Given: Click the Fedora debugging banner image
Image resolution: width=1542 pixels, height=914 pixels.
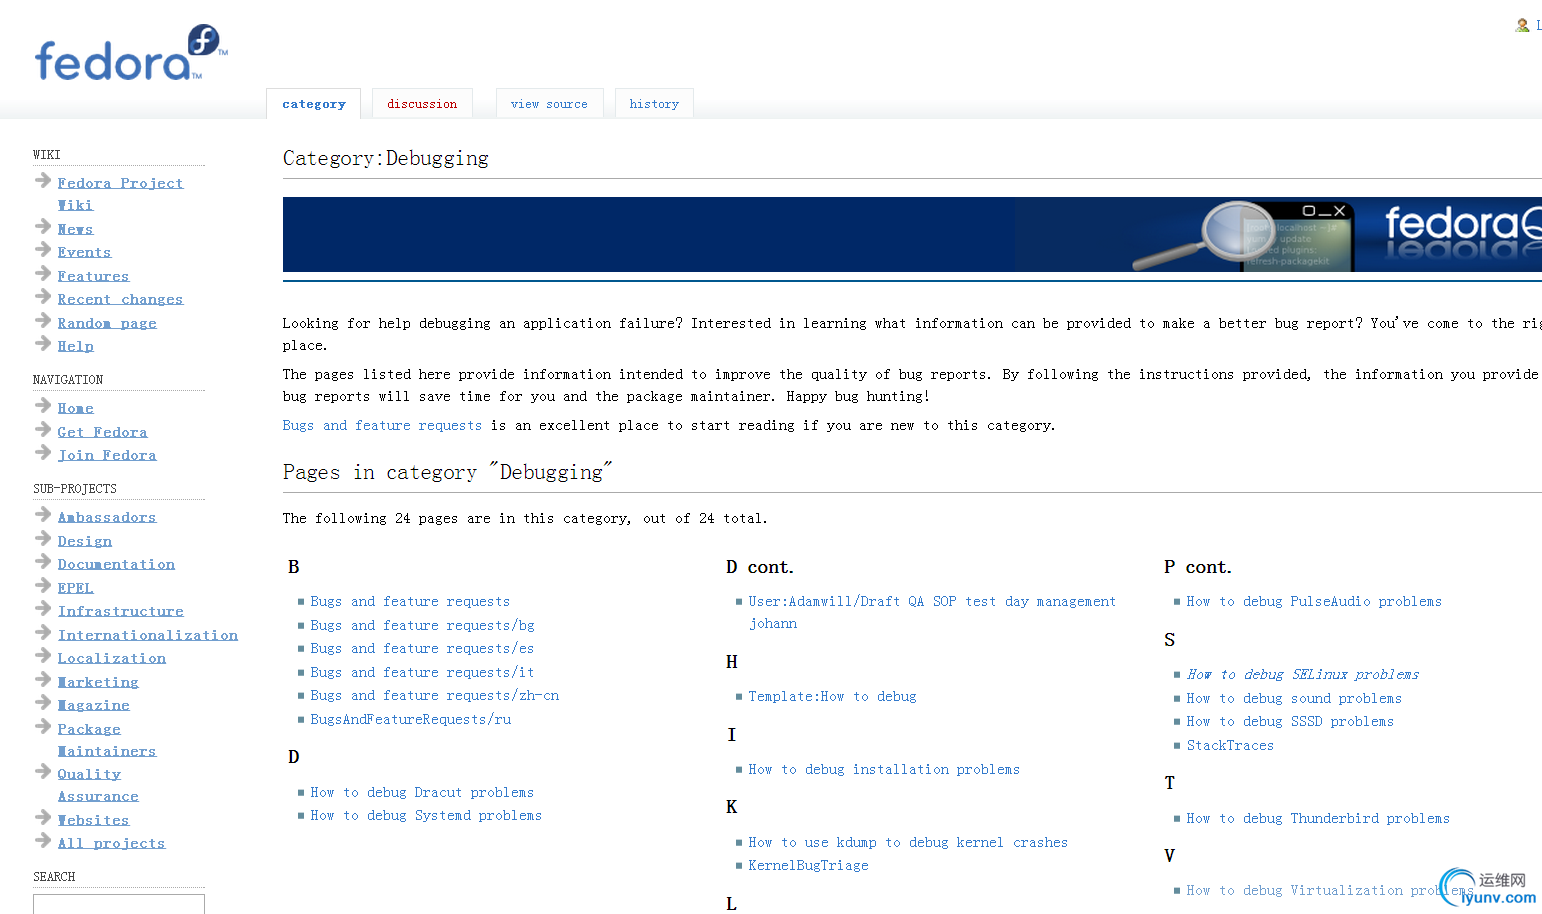Looking at the screenshot, I should click(912, 234).
